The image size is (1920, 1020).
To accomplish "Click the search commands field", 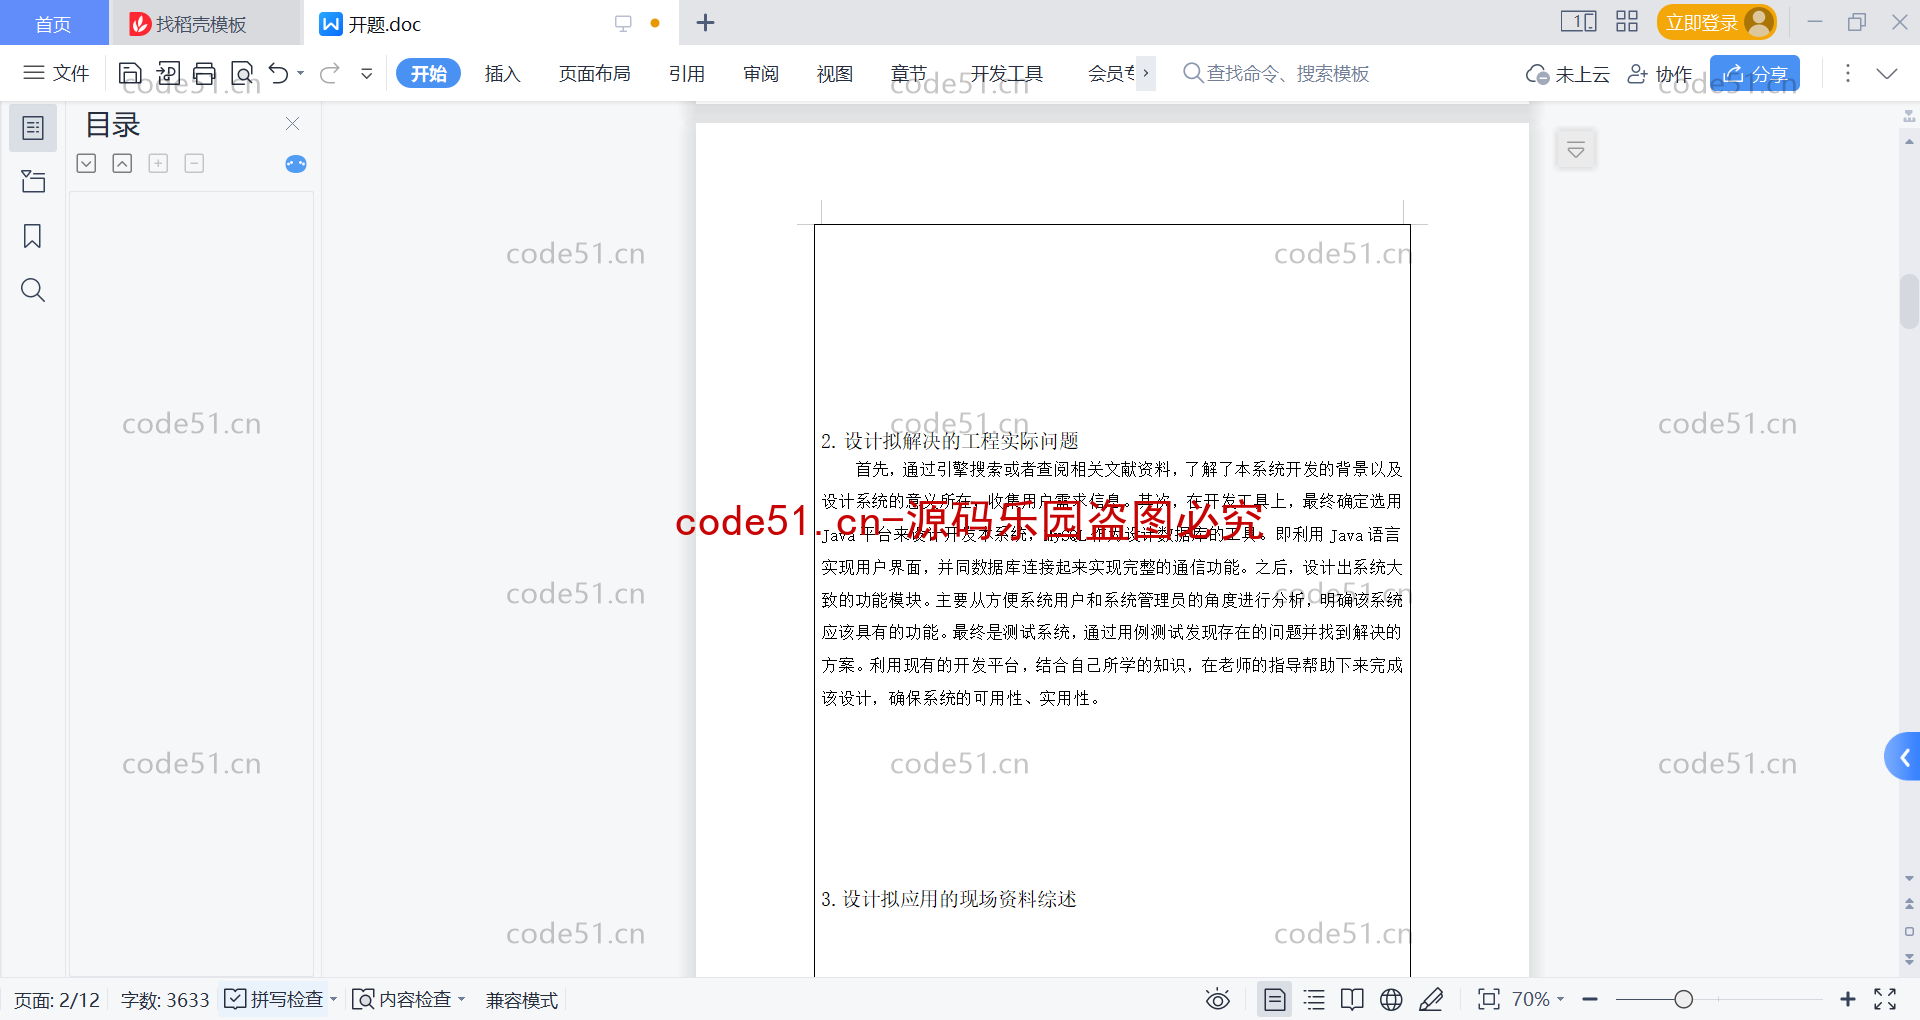I will click(x=1276, y=73).
